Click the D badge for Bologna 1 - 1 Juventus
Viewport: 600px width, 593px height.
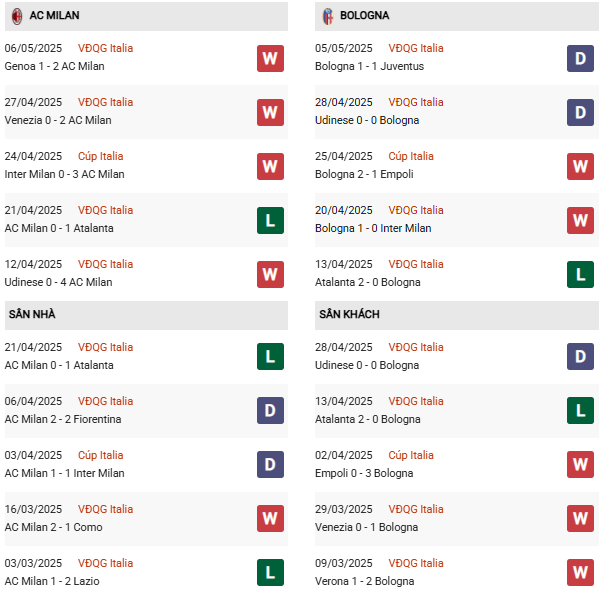click(x=581, y=58)
